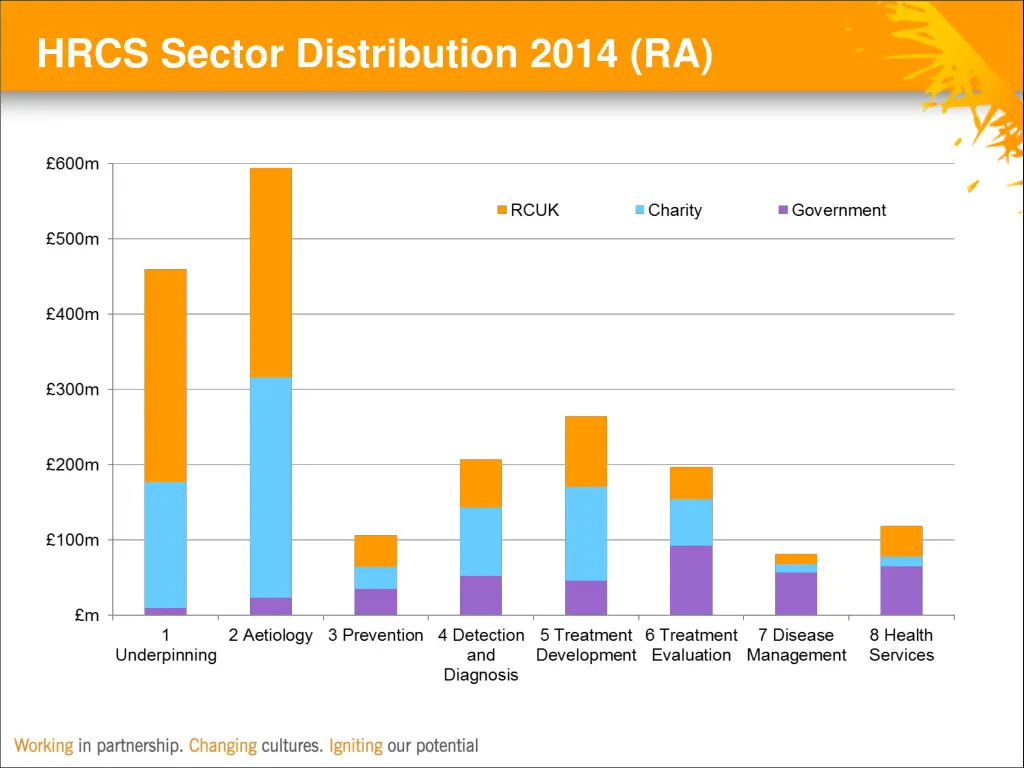Select the "4 Detection and Diagnosis" axis label
This screenshot has width=1024, height=768.
[x=480, y=655]
